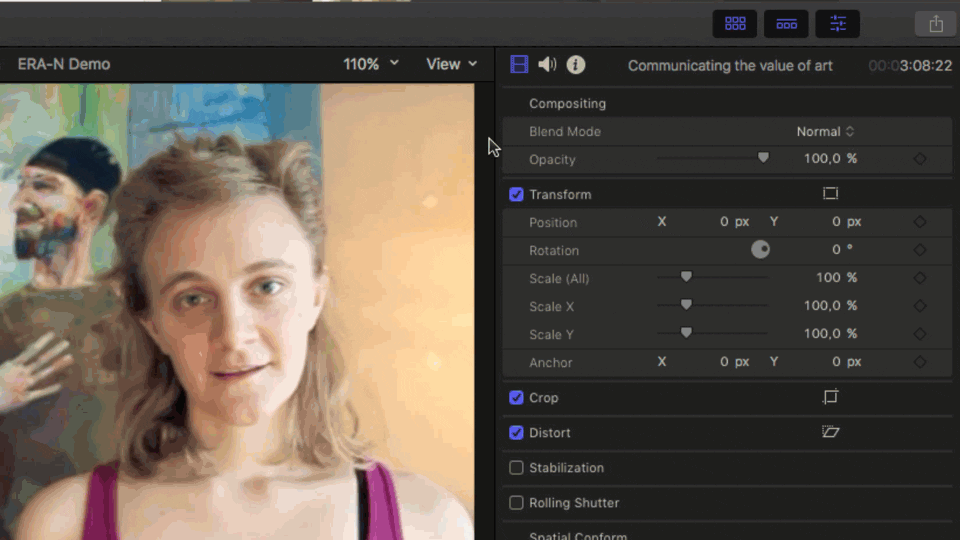The width and height of the screenshot is (960, 540).
Task: Click the clip title Communicating the value of art
Action: pyautogui.click(x=730, y=66)
